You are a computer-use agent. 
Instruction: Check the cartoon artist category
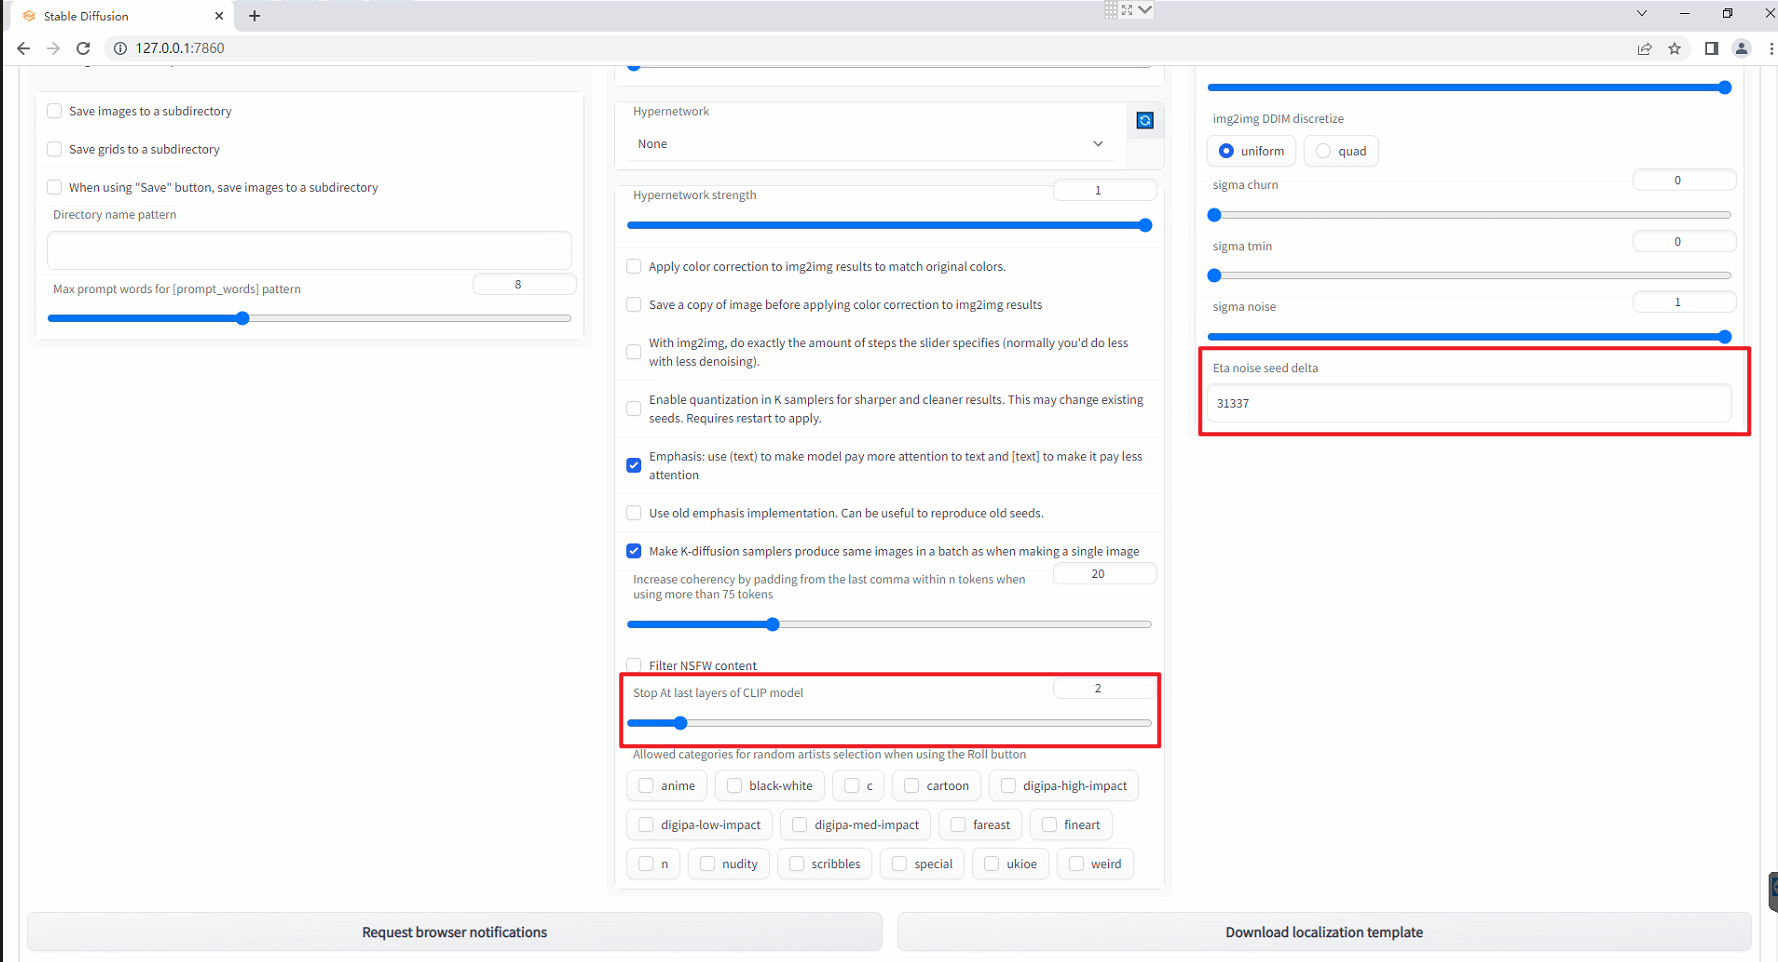936,786
